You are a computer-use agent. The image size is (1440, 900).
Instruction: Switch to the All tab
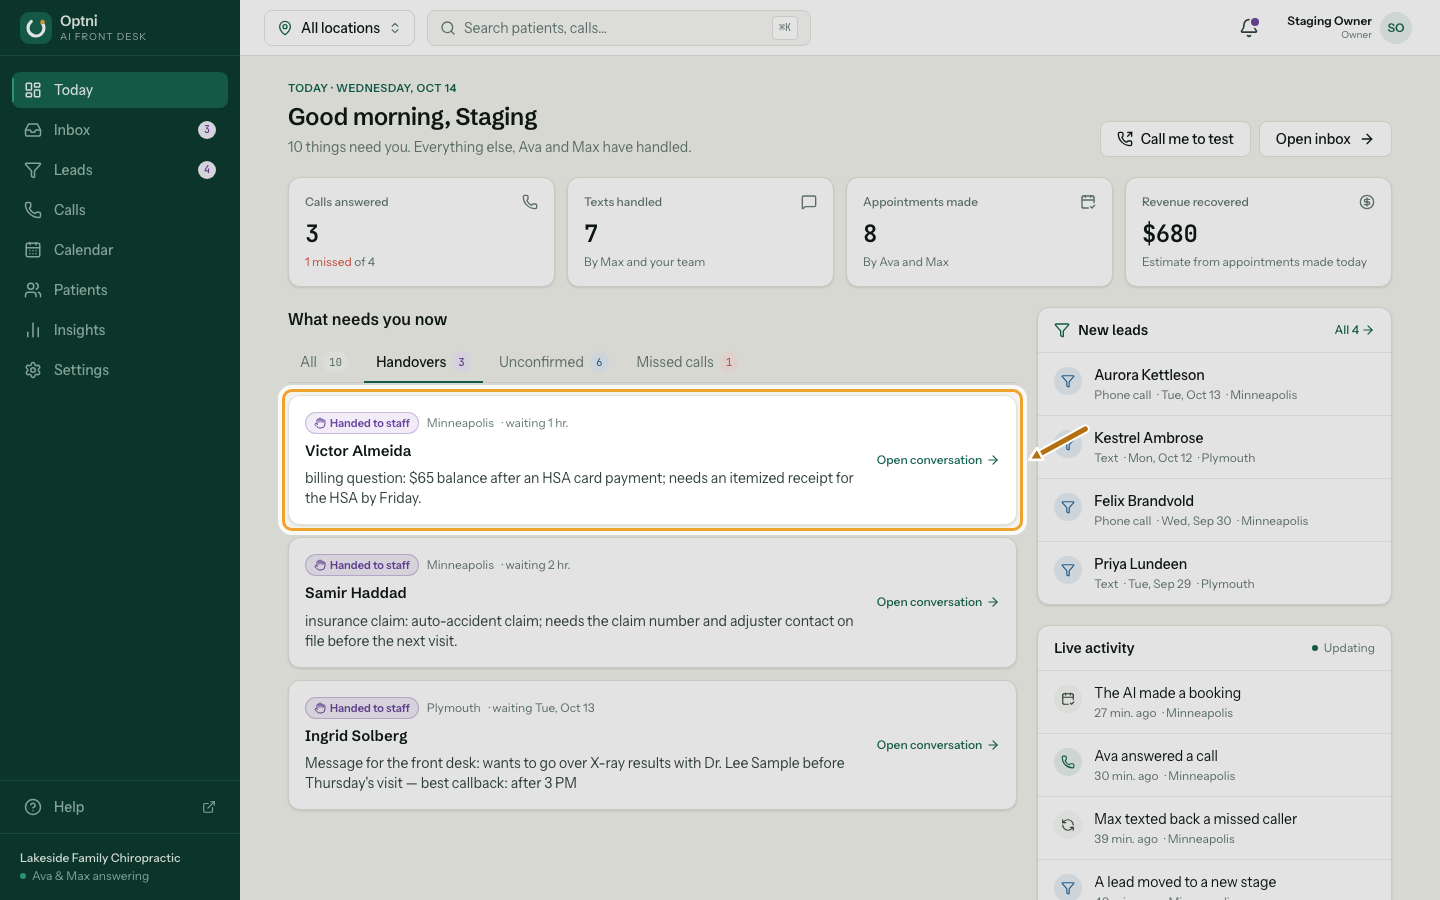322,362
